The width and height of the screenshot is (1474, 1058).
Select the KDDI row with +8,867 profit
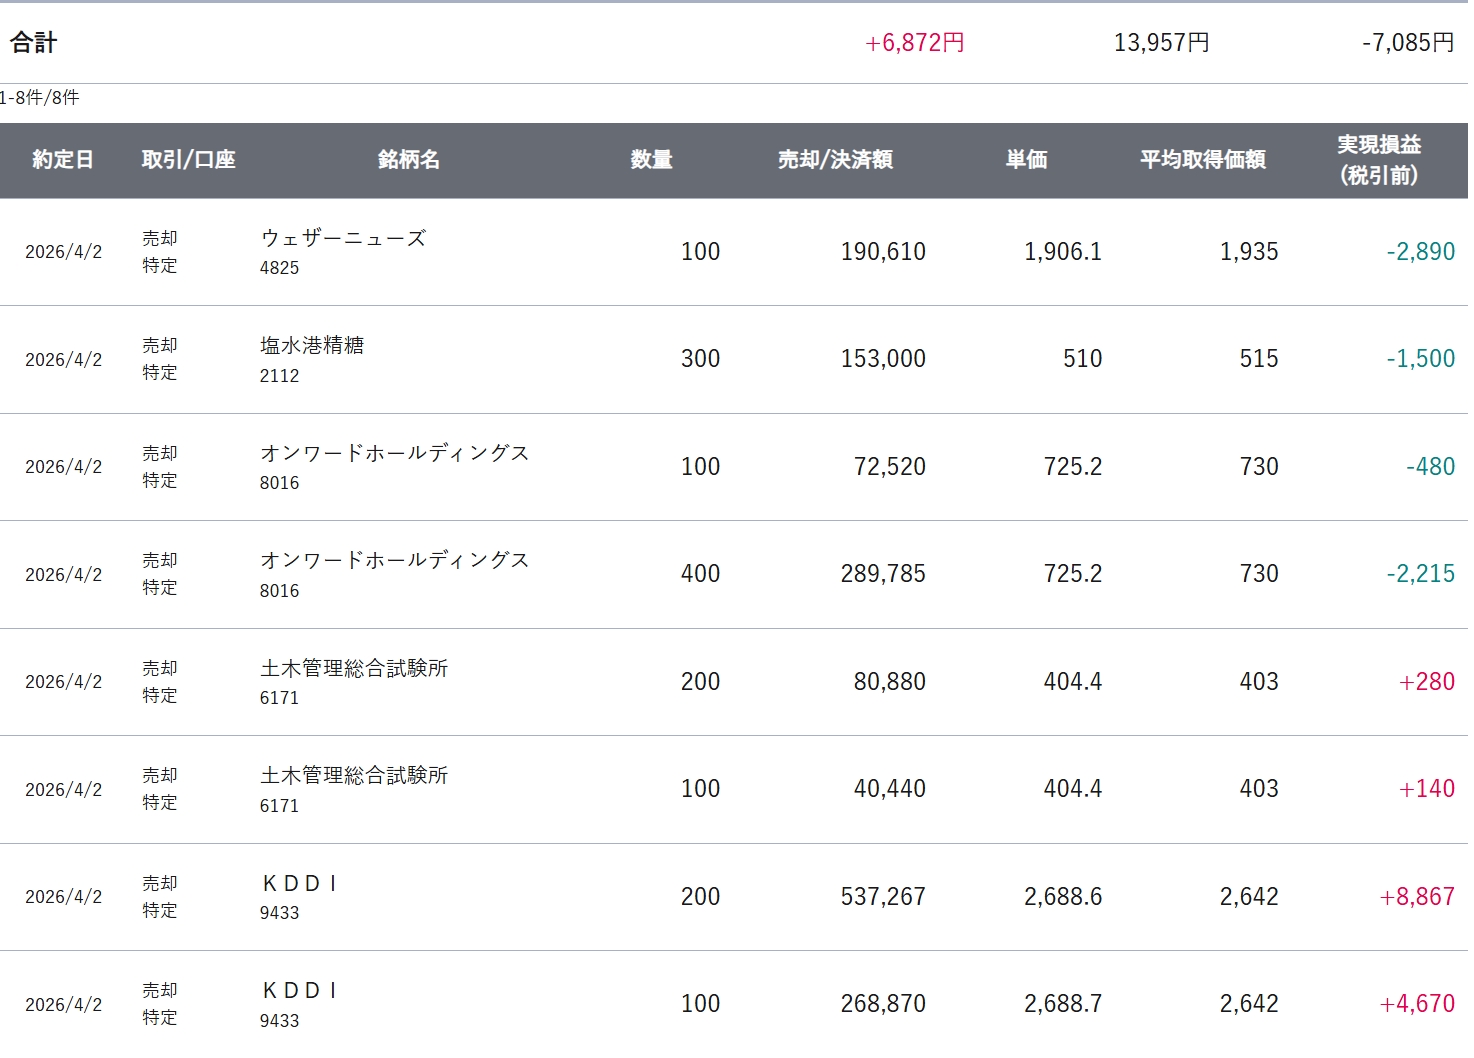coord(299,884)
